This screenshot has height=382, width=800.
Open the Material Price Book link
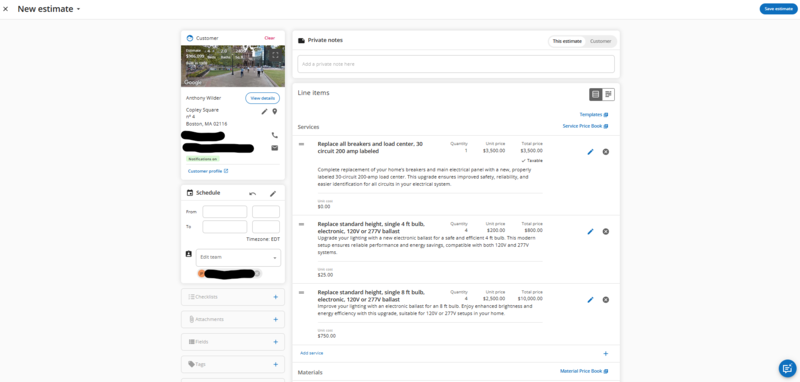click(584, 371)
